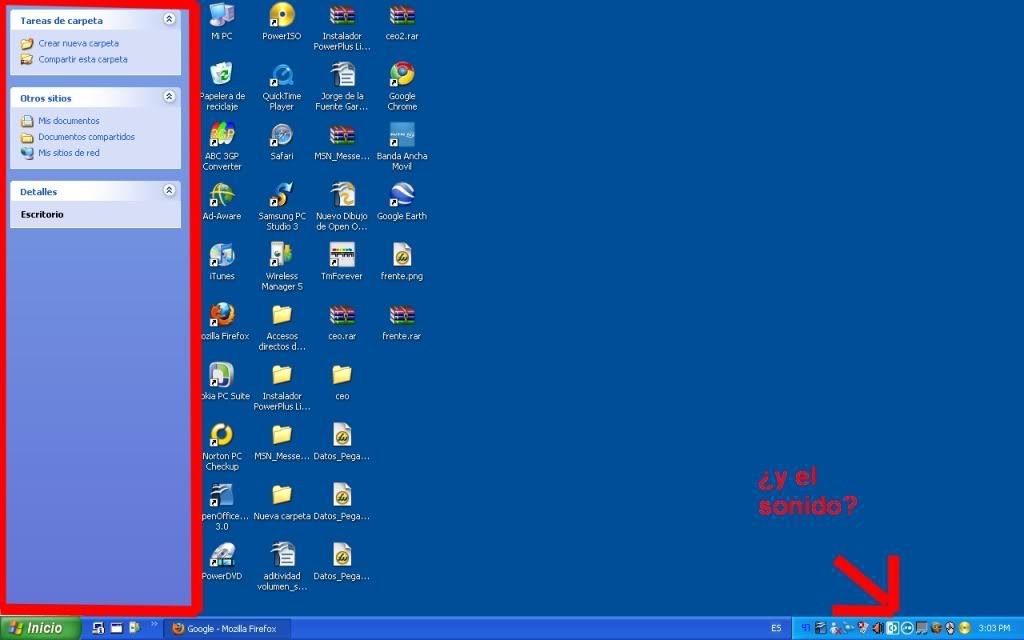Open the Mis documentos link

68,121
